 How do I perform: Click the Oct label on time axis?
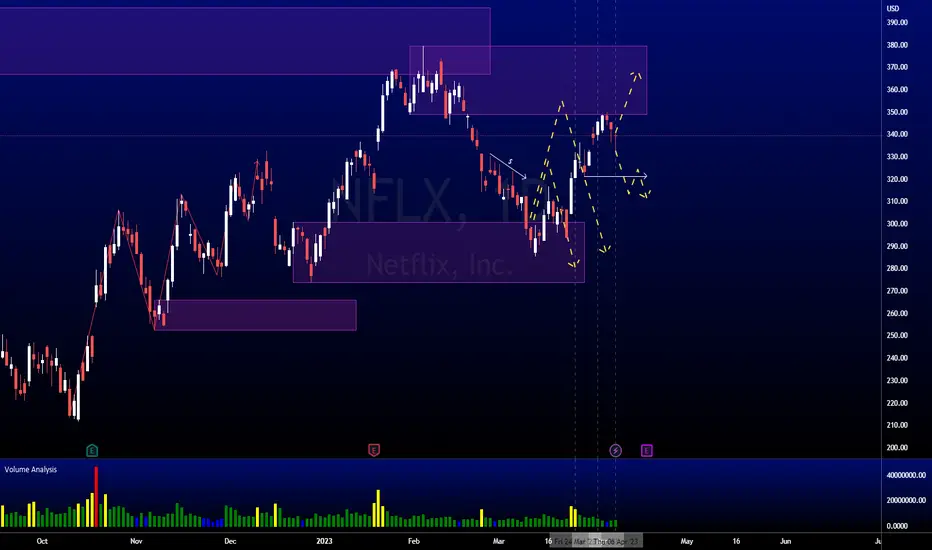(42, 541)
